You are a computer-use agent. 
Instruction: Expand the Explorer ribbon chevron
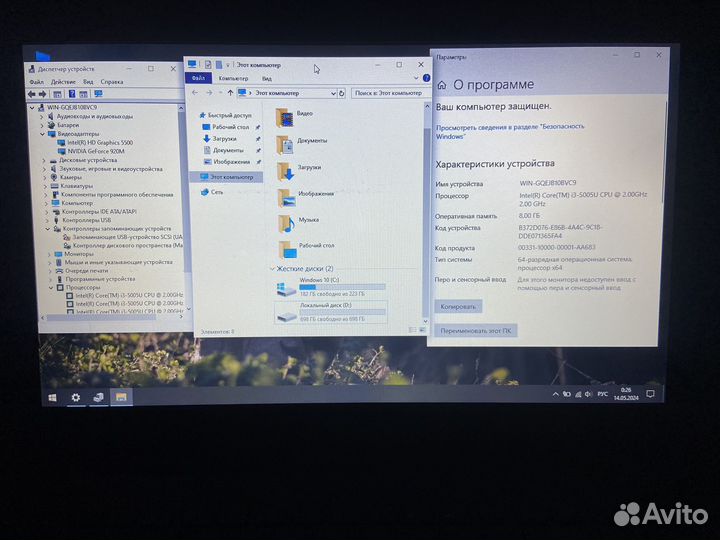416,78
